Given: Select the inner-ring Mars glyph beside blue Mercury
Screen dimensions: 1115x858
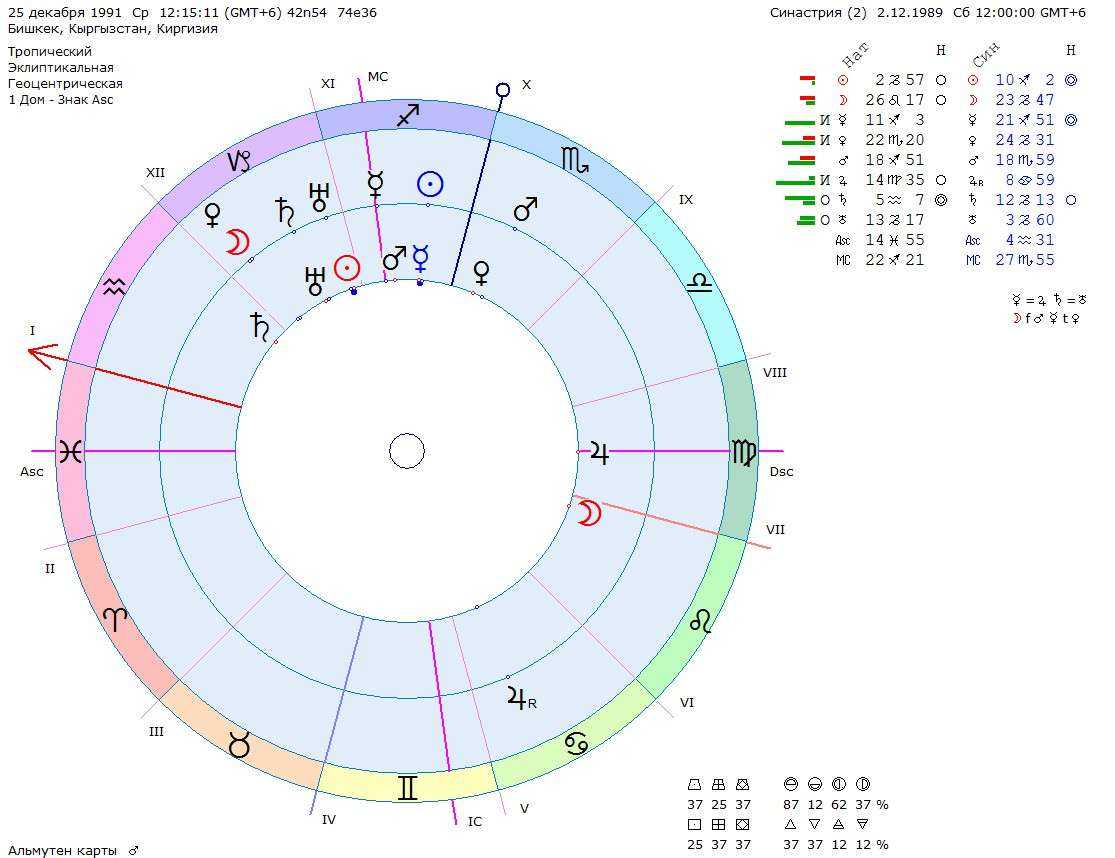Looking at the screenshot, I should point(395,258).
